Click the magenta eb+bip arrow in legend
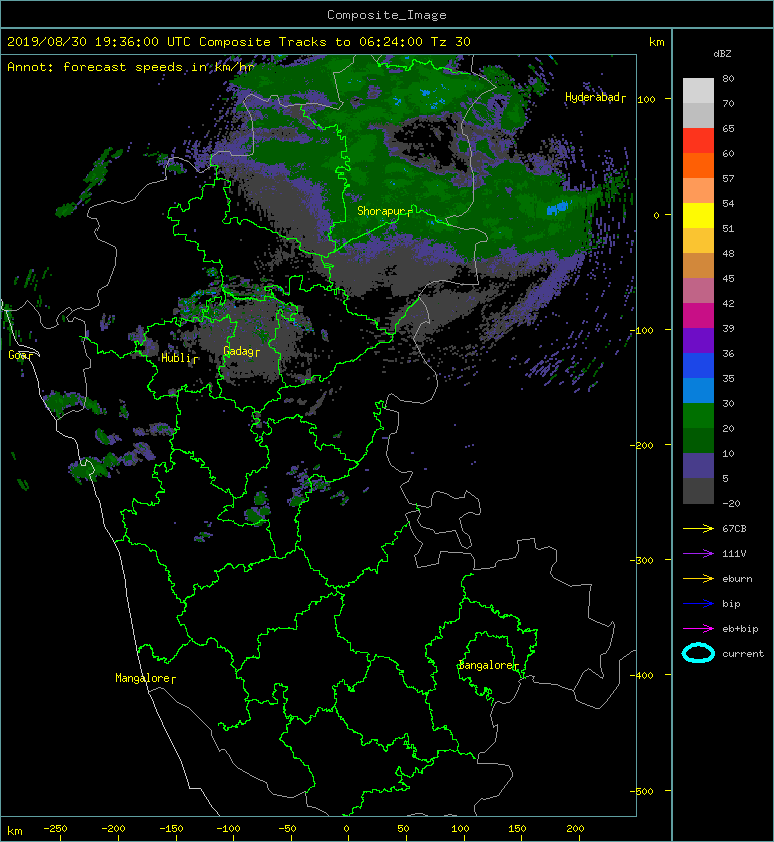 coord(698,629)
